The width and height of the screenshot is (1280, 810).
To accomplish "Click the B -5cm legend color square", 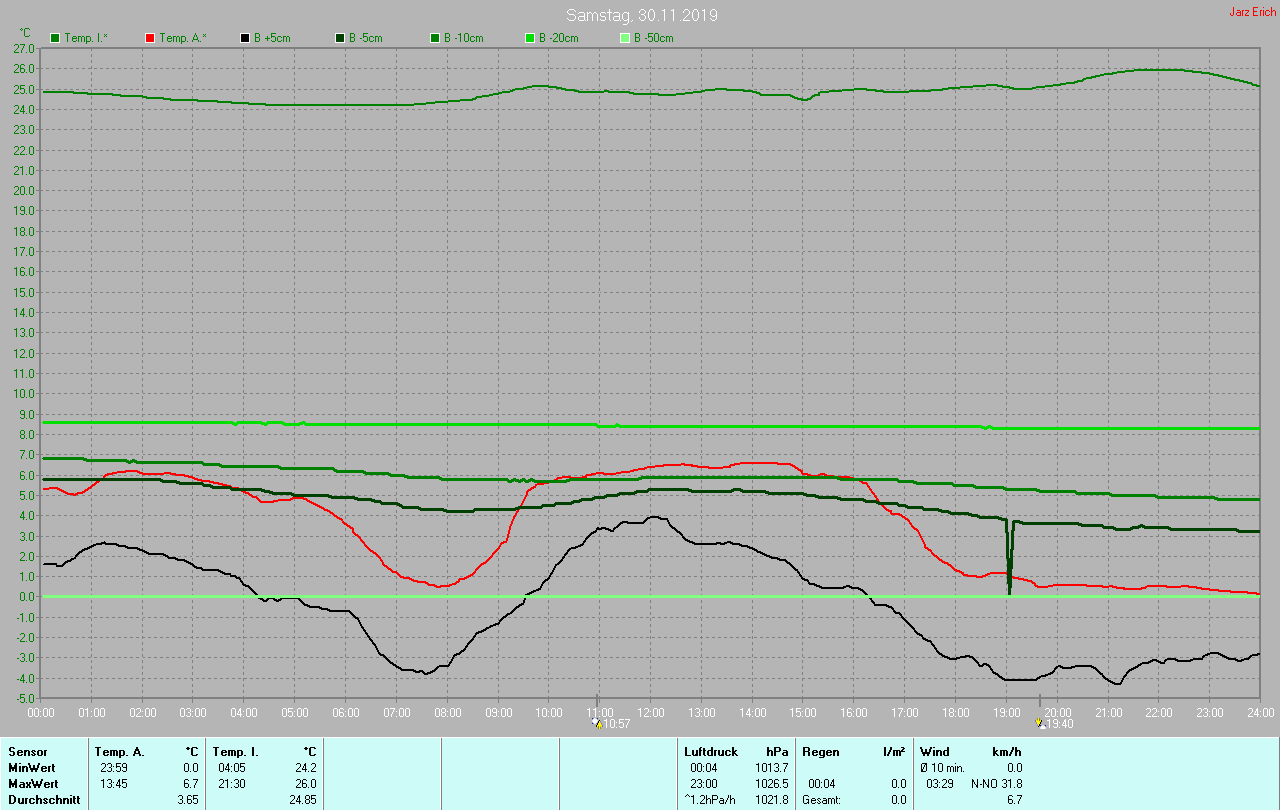I will coord(339,38).
